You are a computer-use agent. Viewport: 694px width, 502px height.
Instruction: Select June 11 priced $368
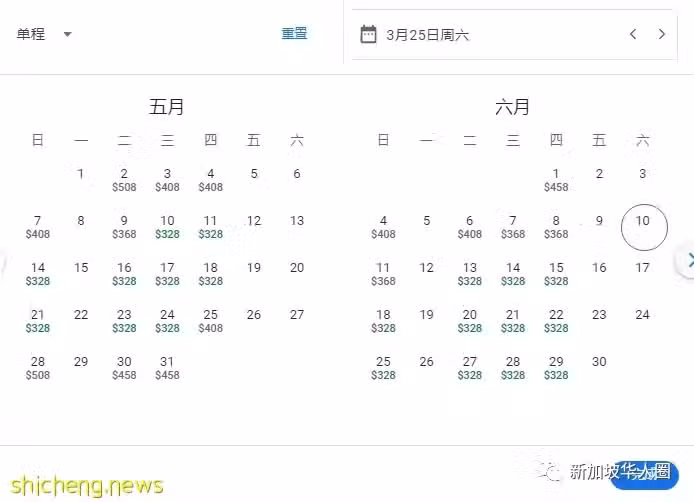coord(383,274)
